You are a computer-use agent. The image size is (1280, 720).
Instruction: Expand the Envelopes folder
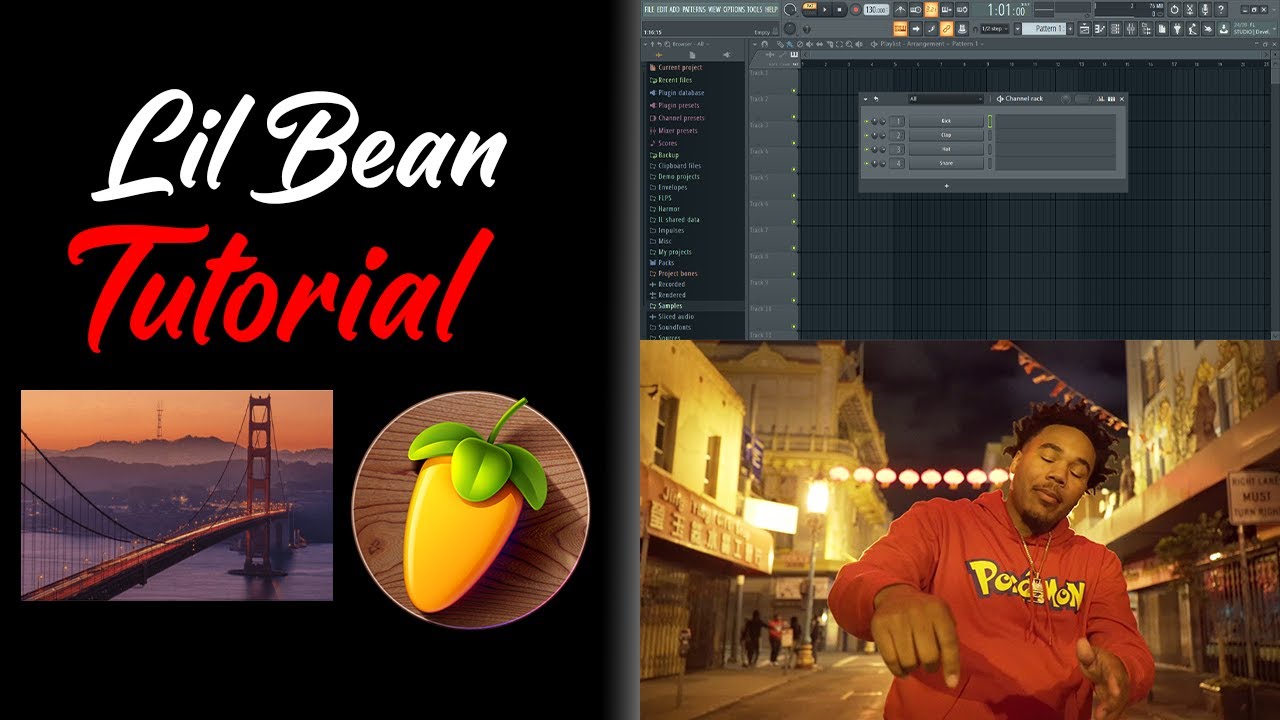pyautogui.click(x=672, y=187)
